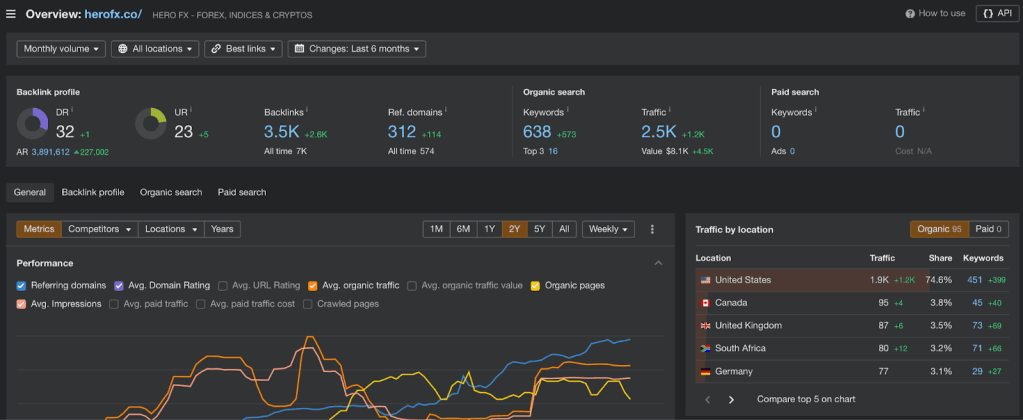
Task: Select the Metrics chart mode
Action: tap(39, 229)
